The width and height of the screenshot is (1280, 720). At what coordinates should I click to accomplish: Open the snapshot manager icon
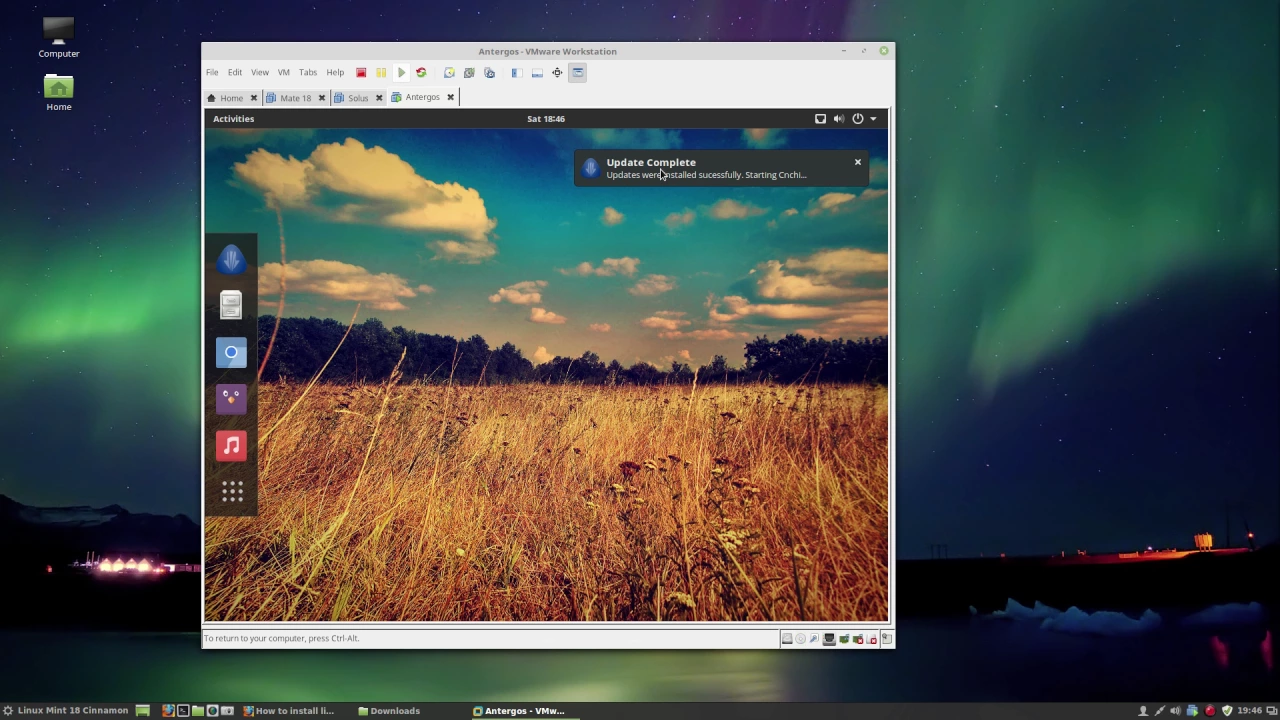[489, 72]
